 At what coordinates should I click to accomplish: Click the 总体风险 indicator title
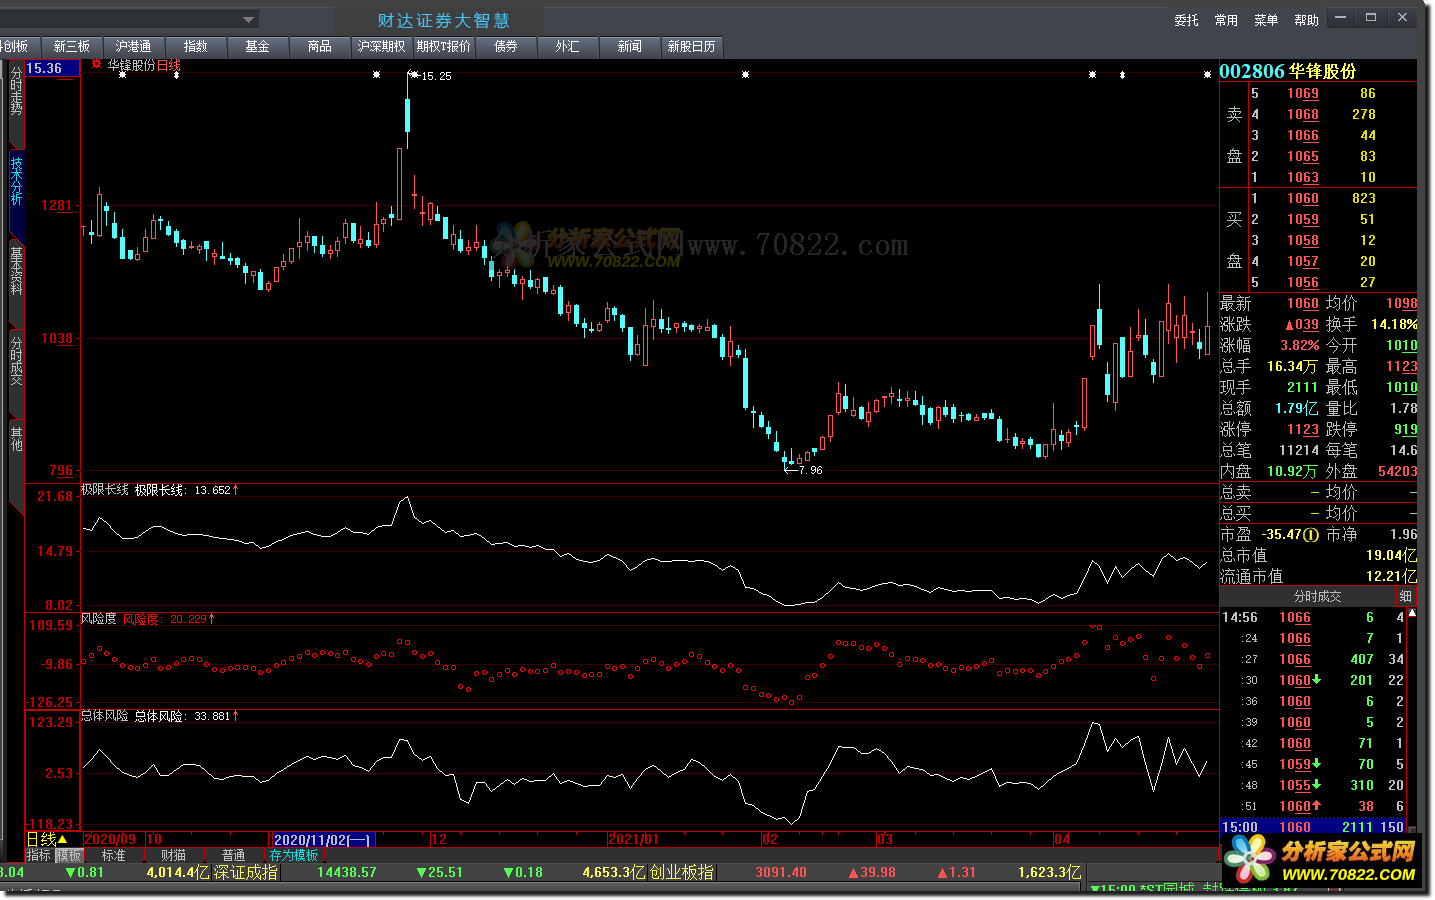click(105, 716)
